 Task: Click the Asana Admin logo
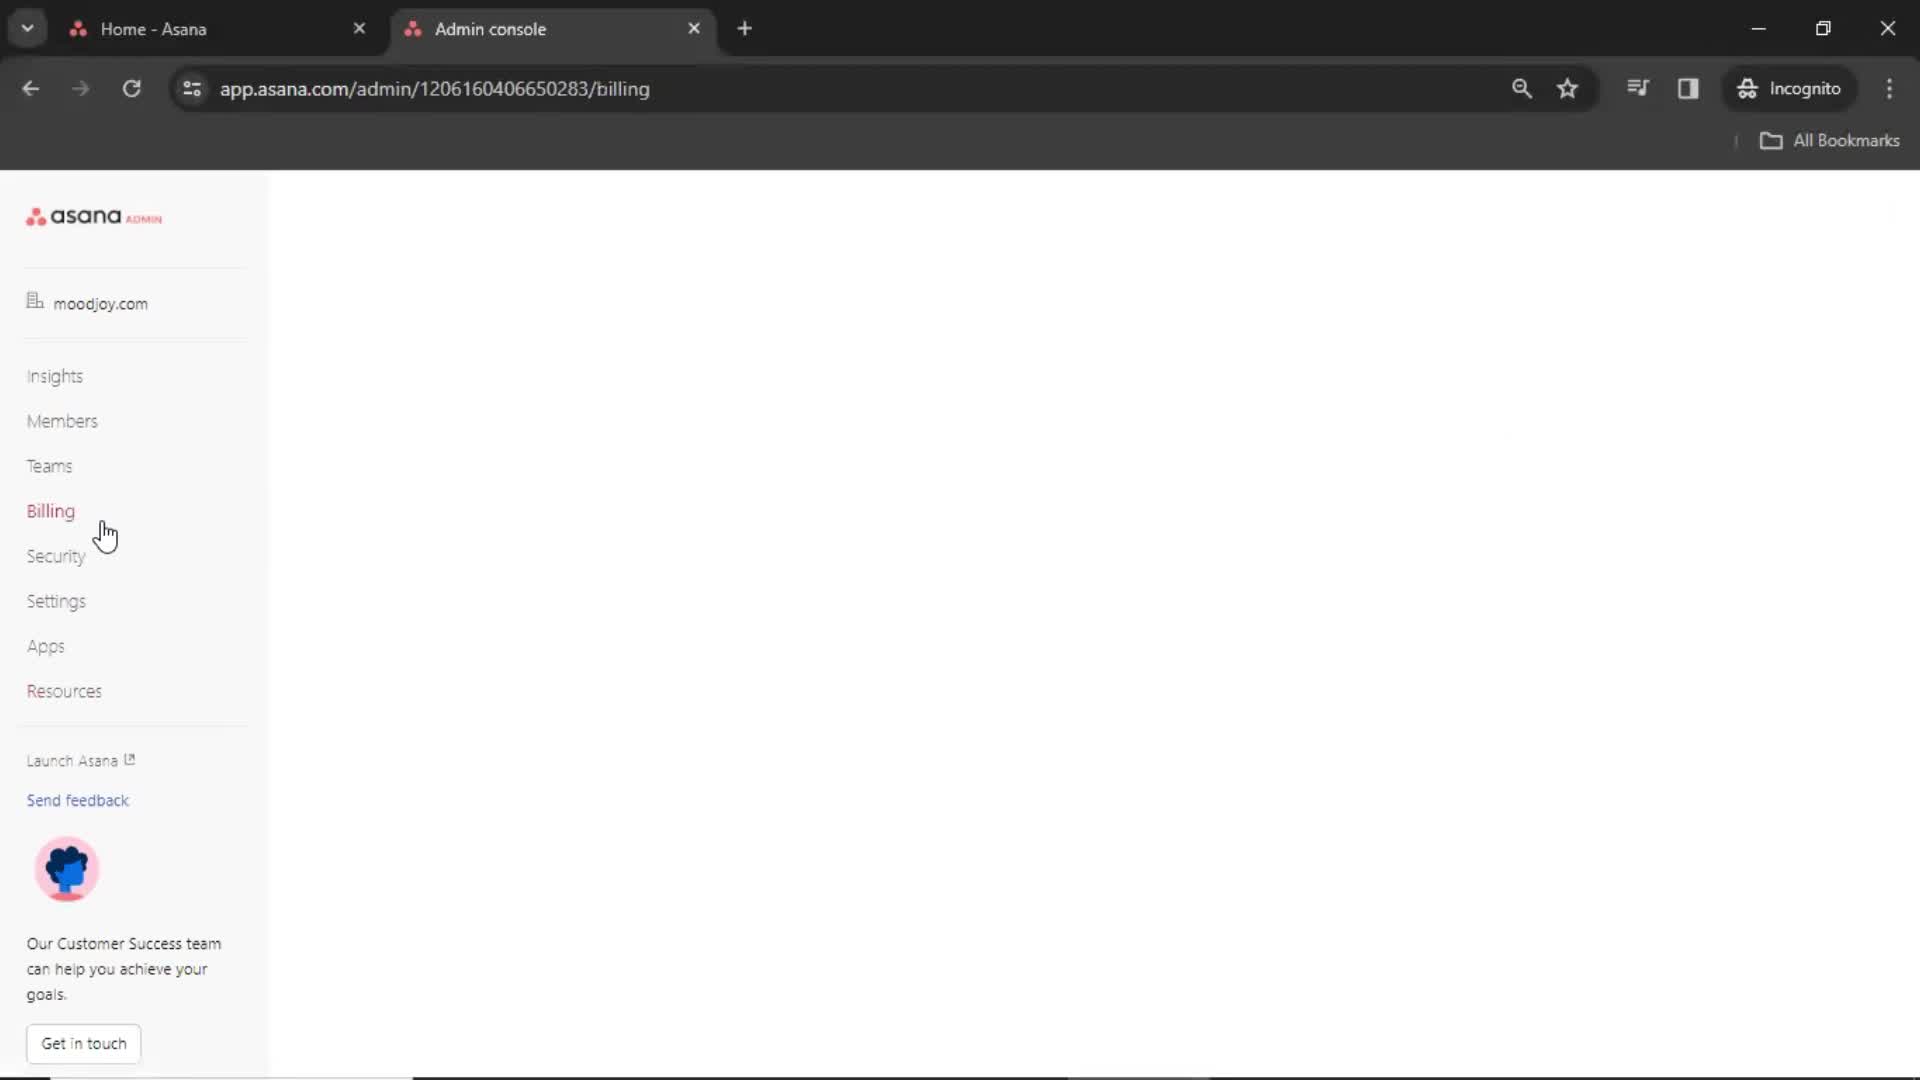94,217
